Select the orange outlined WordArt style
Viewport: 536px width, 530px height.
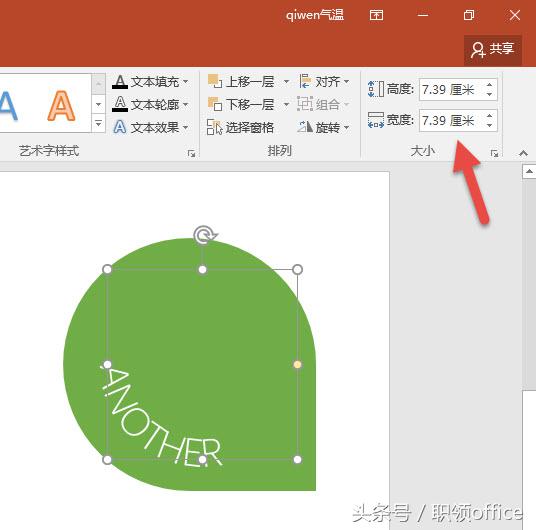pyautogui.click(x=61, y=106)
